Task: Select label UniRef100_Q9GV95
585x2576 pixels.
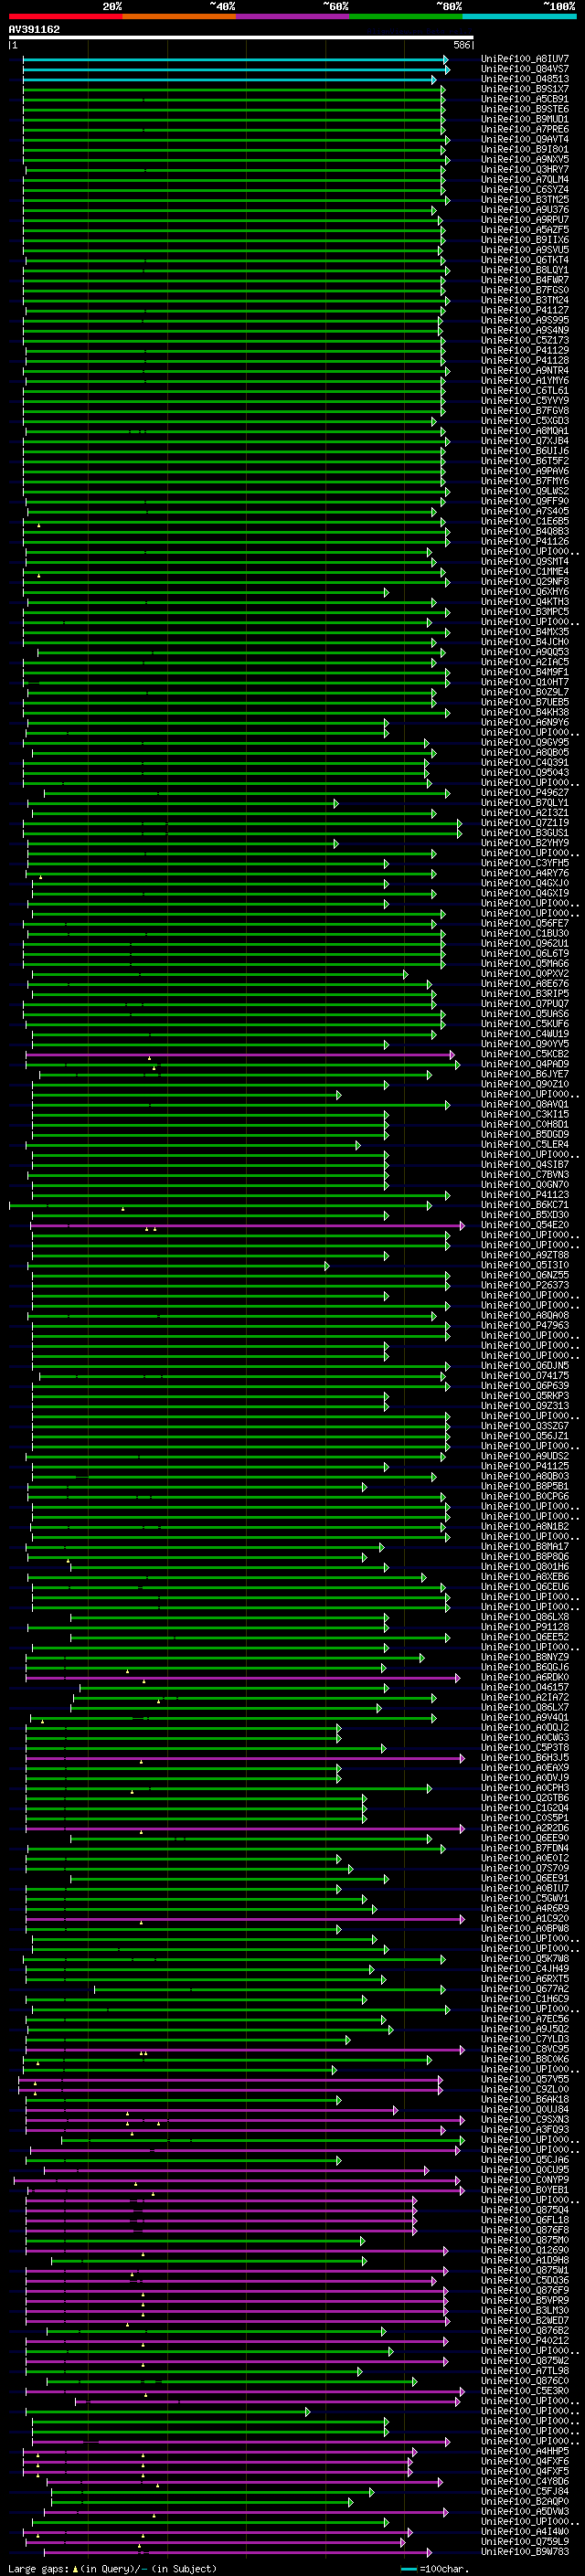Action: [x=524, y=743]
